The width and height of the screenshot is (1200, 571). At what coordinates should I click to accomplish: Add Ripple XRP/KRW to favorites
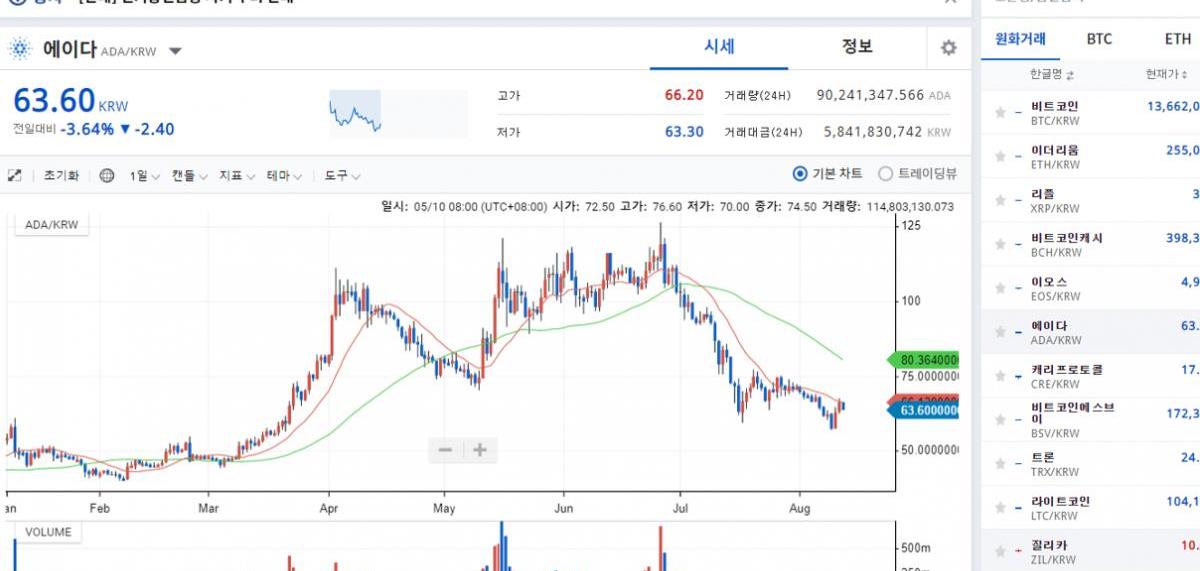click(1000, 201)
